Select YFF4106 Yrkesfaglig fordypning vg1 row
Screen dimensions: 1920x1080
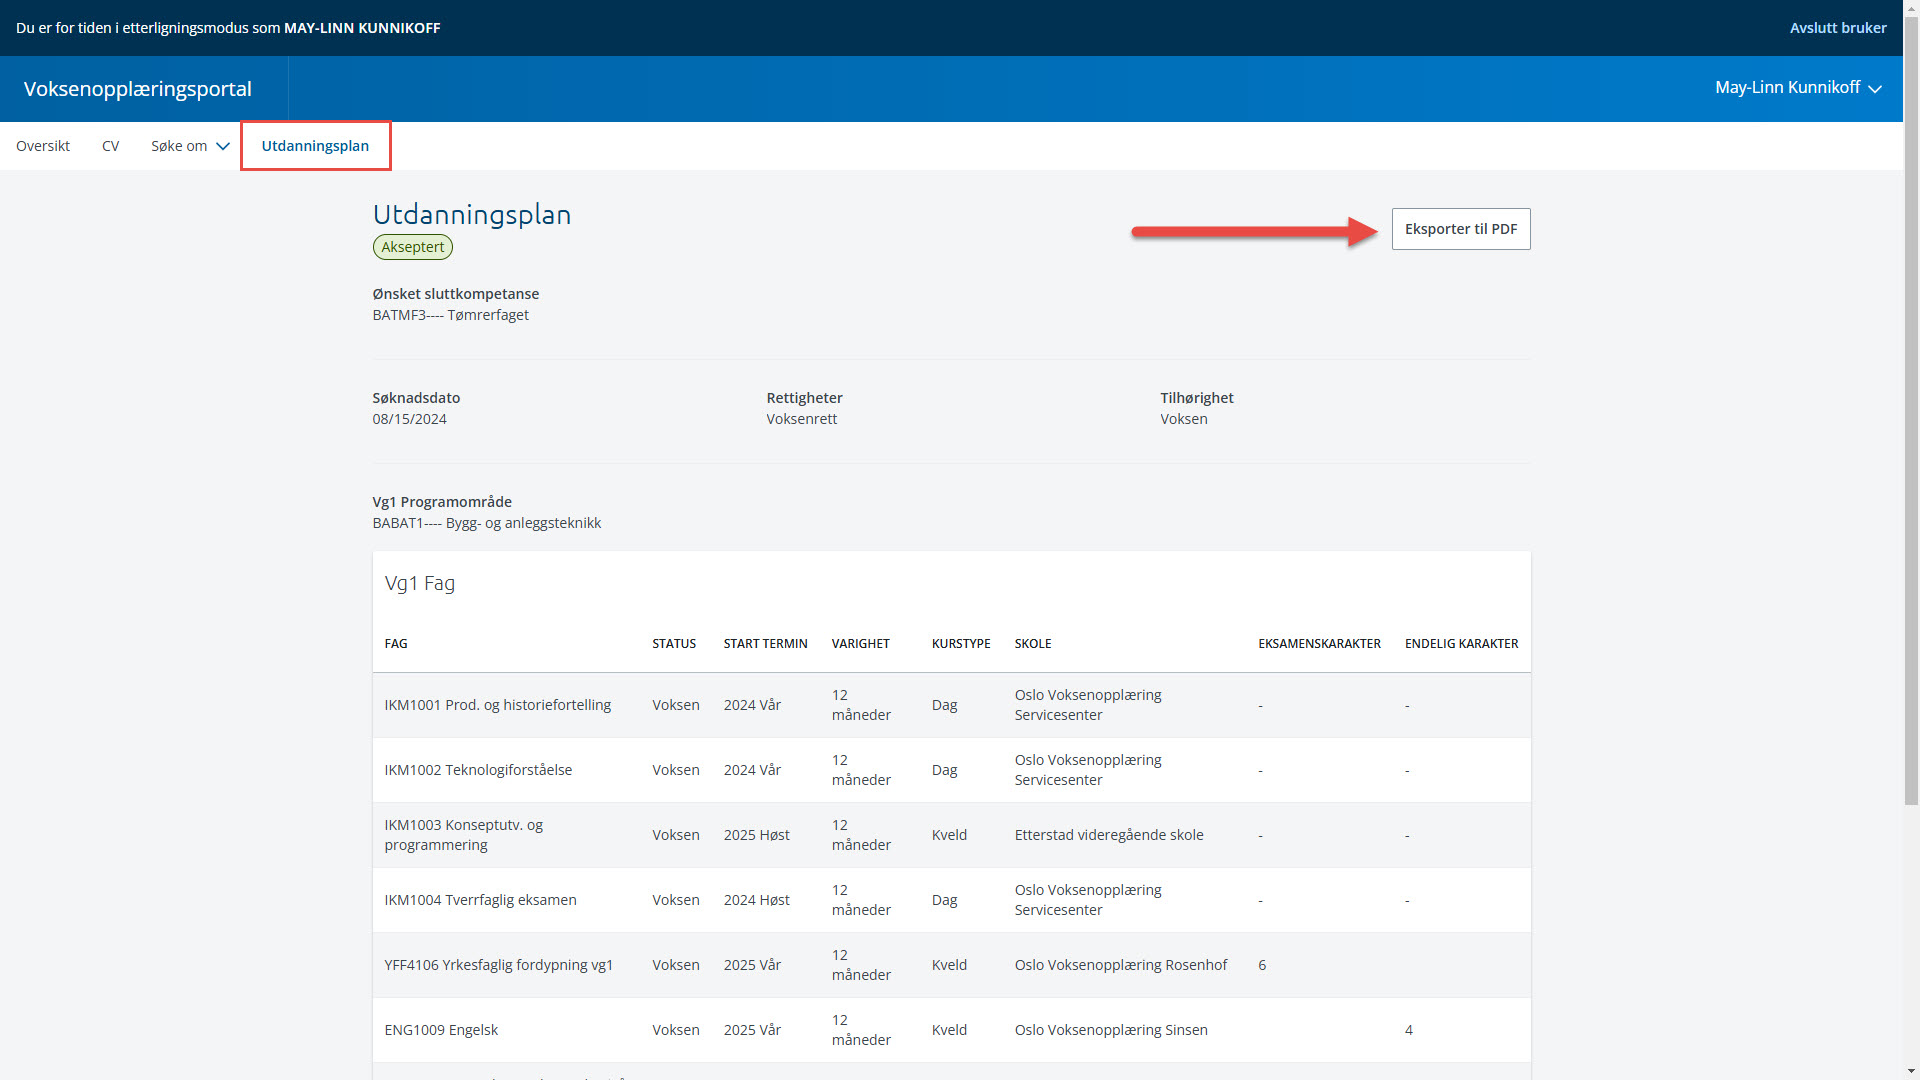click(x=498, y=965)
